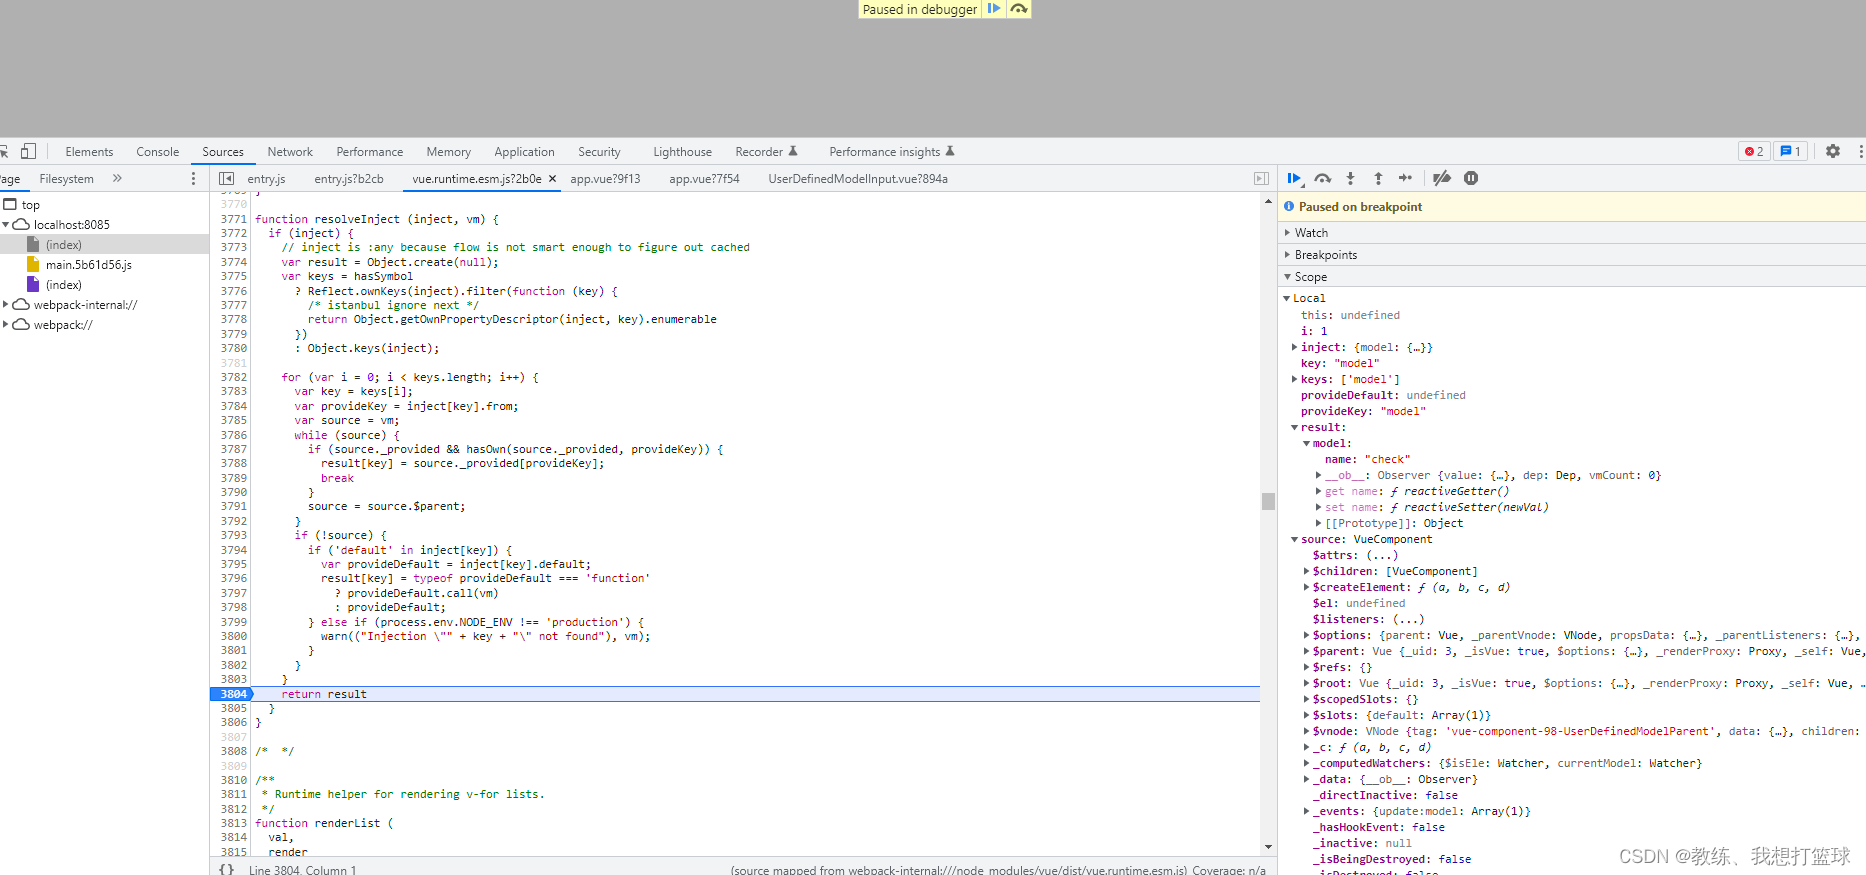This screenshot has width=1866, height=875.
Task: Click the editor scrollbar down arrow
Action: point(1268,847)
